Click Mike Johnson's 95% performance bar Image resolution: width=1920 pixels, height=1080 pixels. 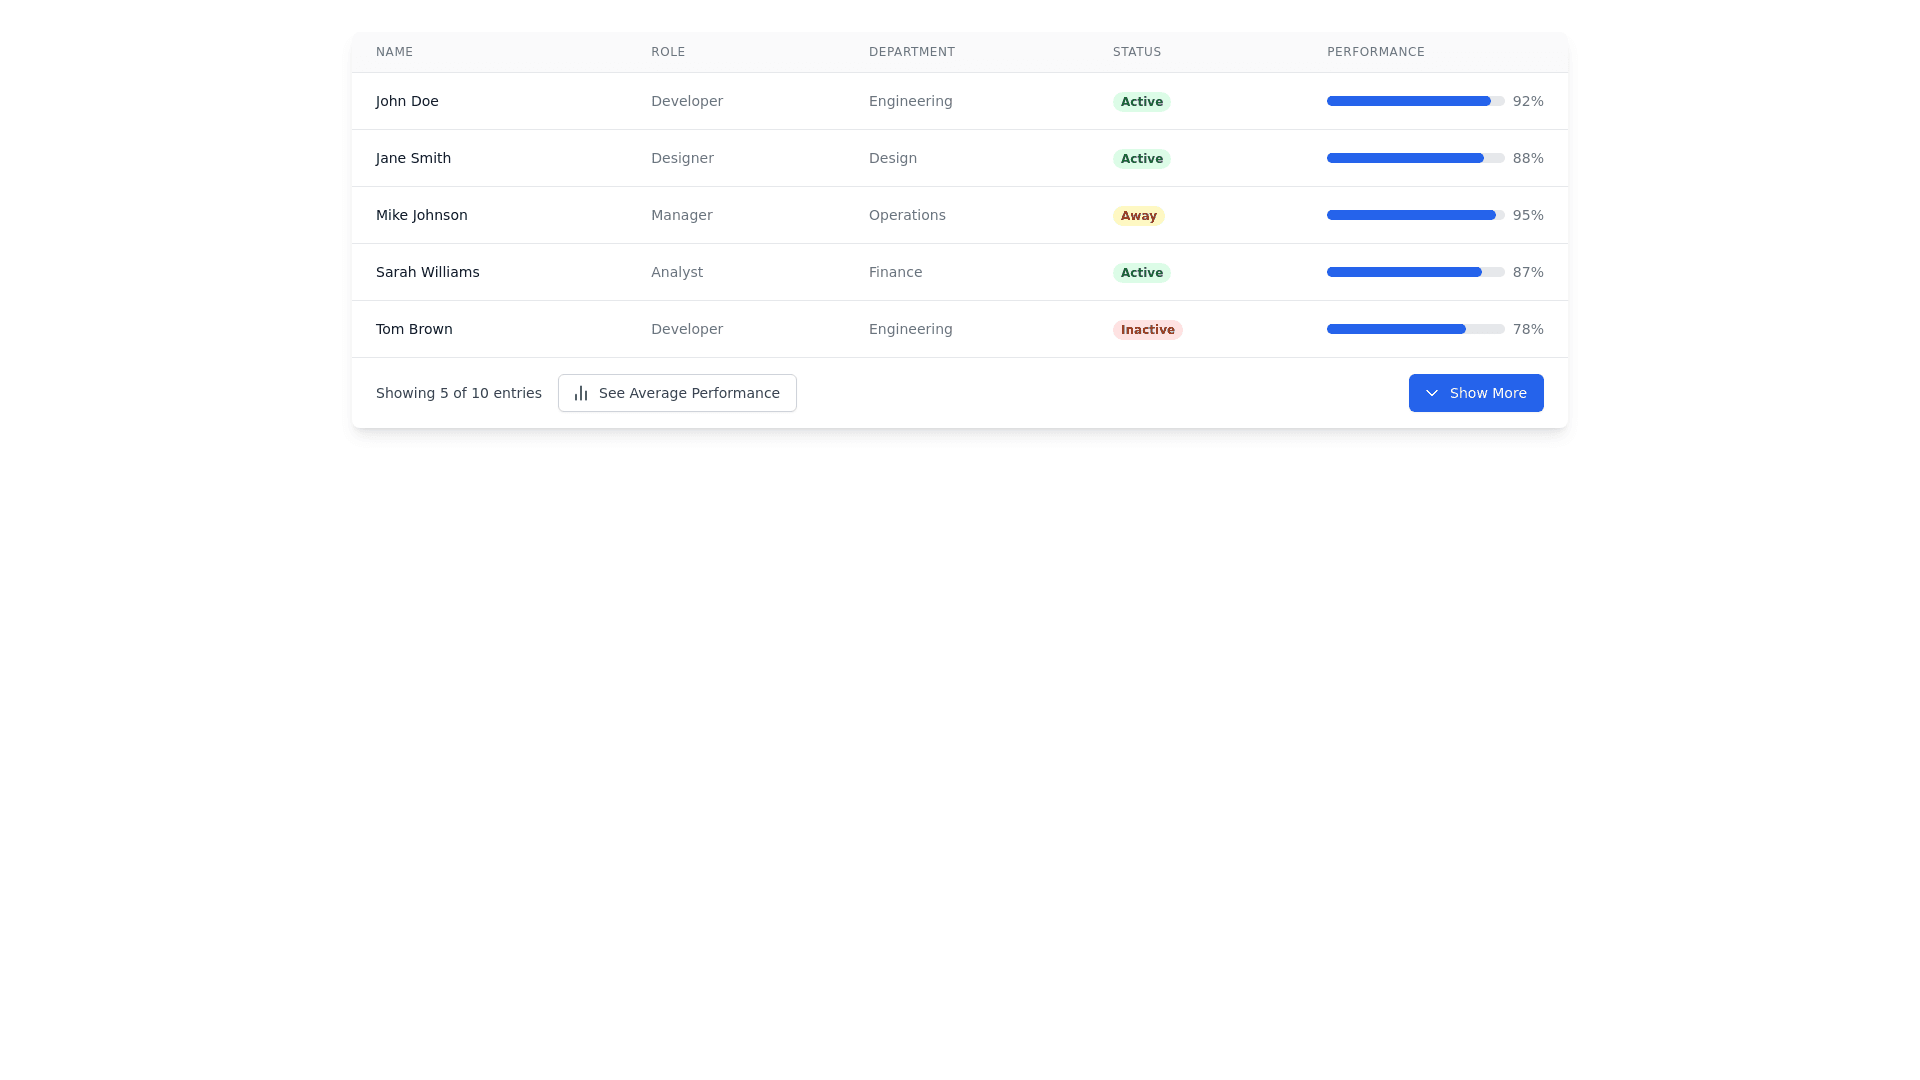point(1414,215)
